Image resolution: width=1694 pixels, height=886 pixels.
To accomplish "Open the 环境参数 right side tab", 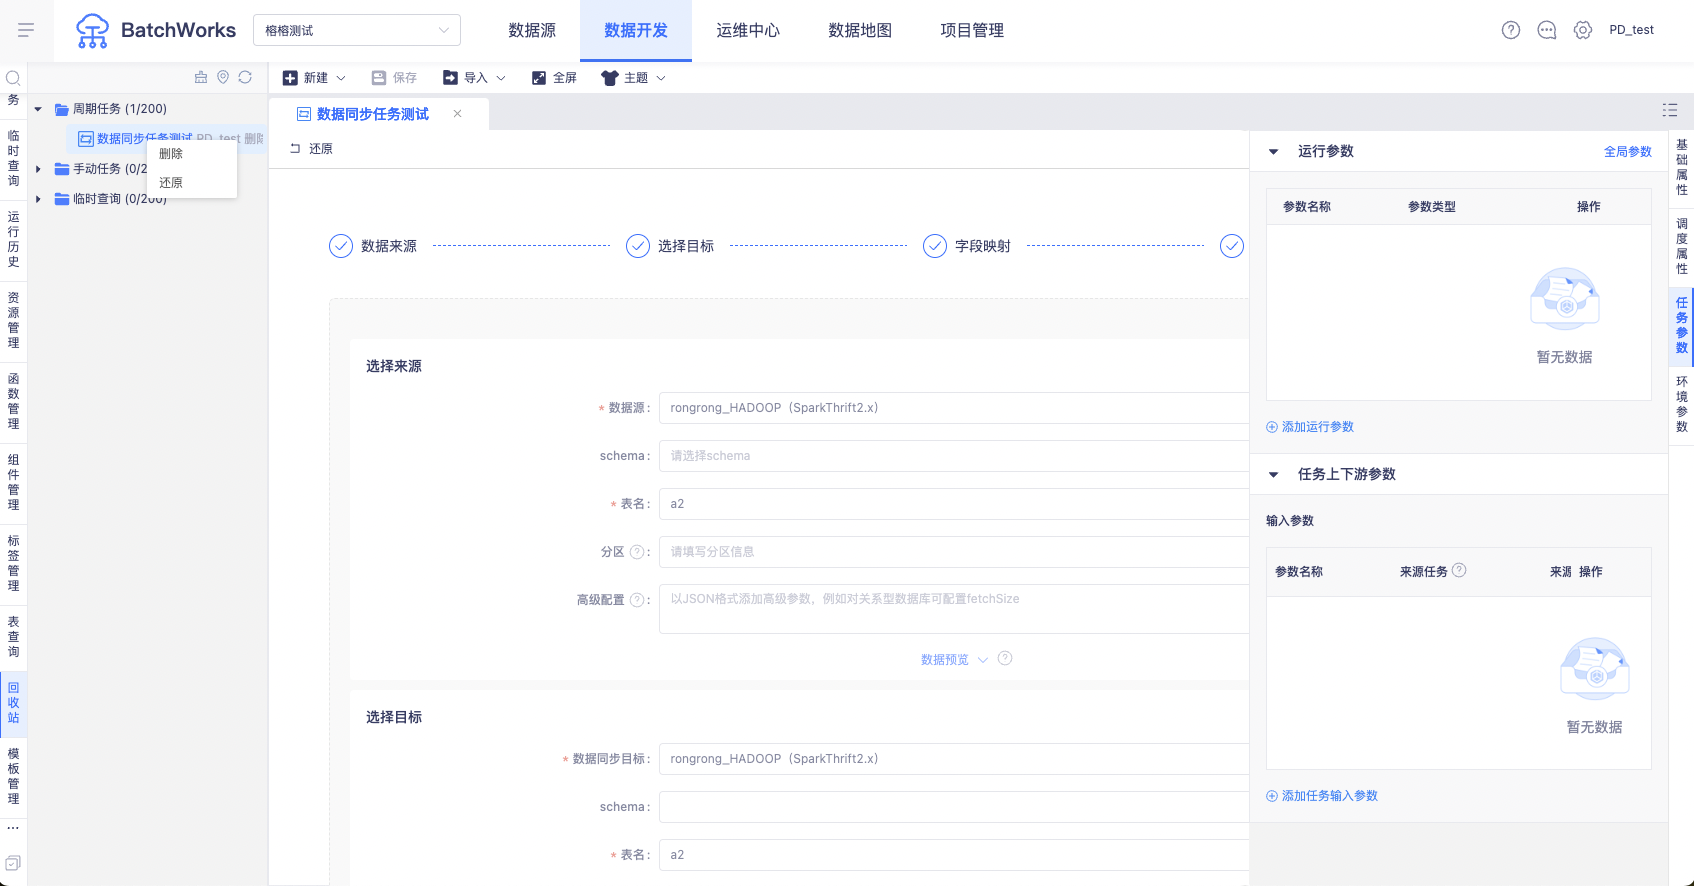I will 1682,404.
